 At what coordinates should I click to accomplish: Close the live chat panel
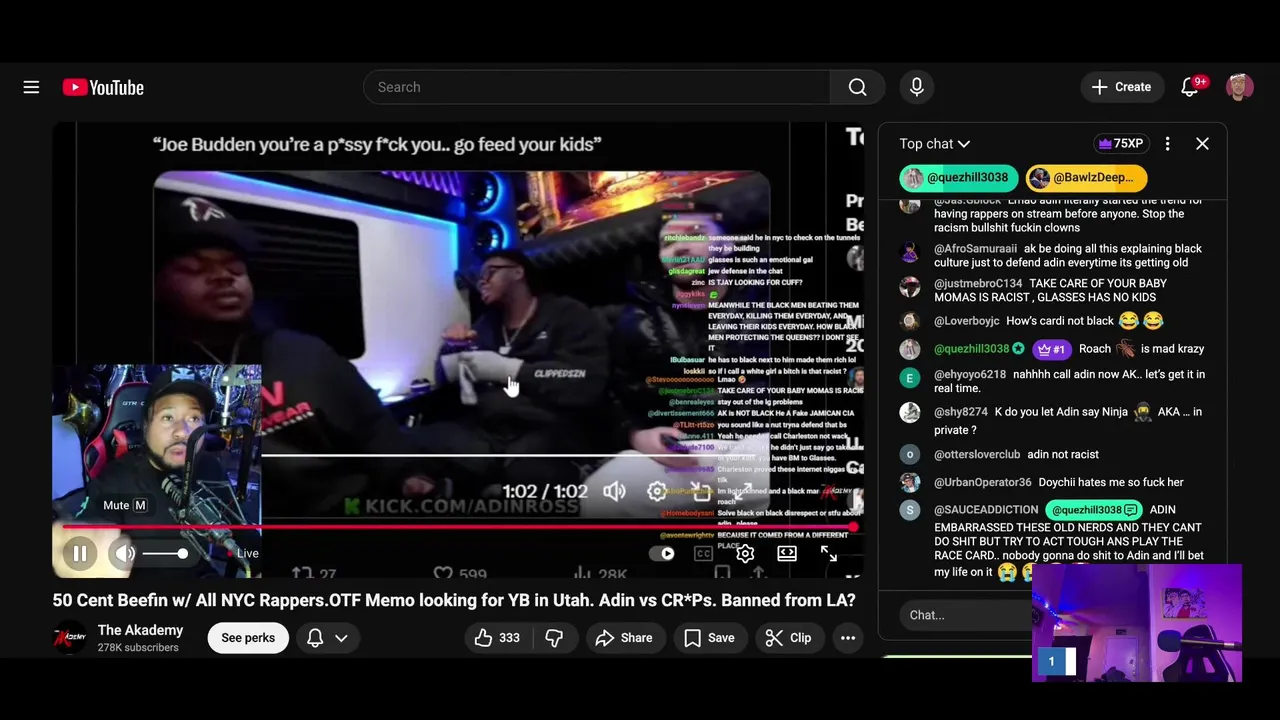click(x=1202, y=144)
